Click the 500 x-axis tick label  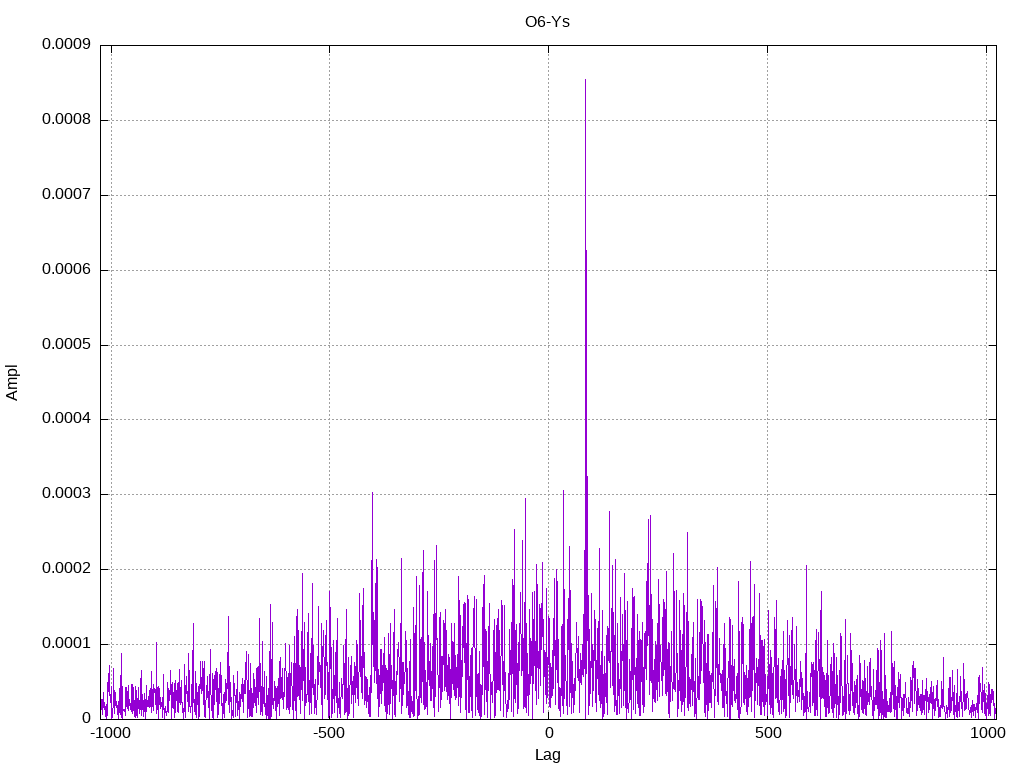767,733
